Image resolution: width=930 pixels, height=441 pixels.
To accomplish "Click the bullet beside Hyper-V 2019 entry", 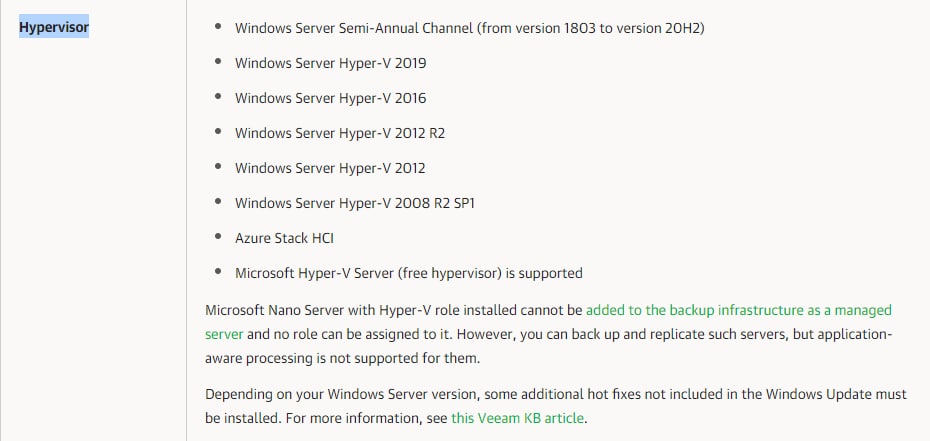I will (219, 63).
